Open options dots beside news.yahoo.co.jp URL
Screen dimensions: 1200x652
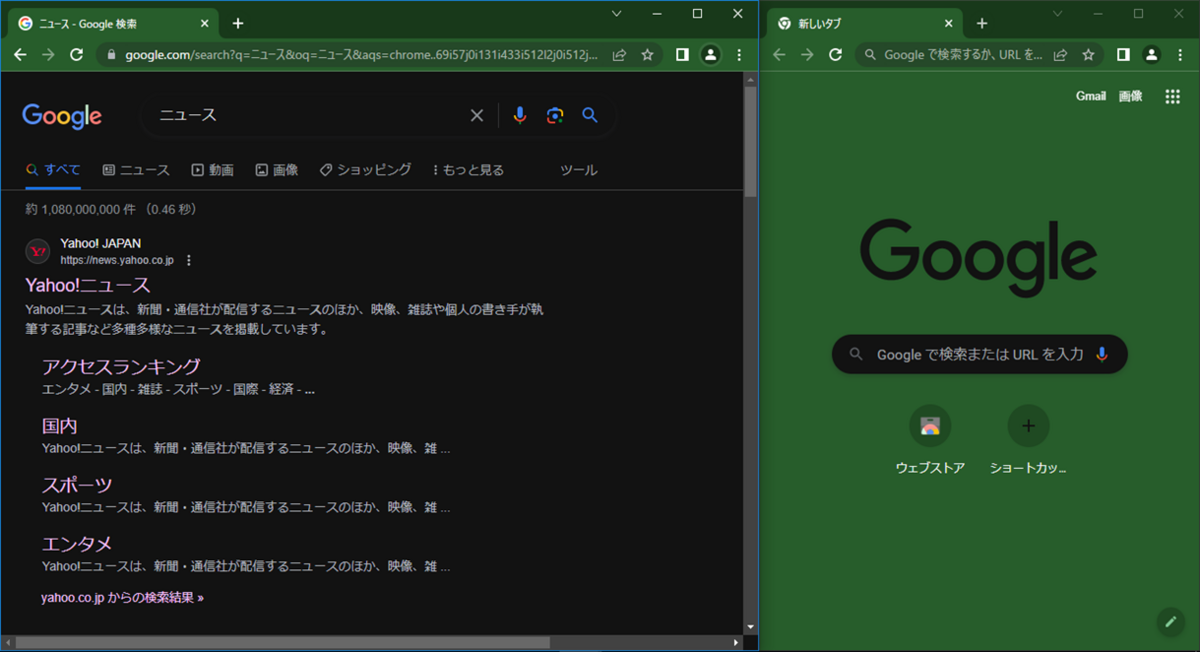[x=189, y=260]
